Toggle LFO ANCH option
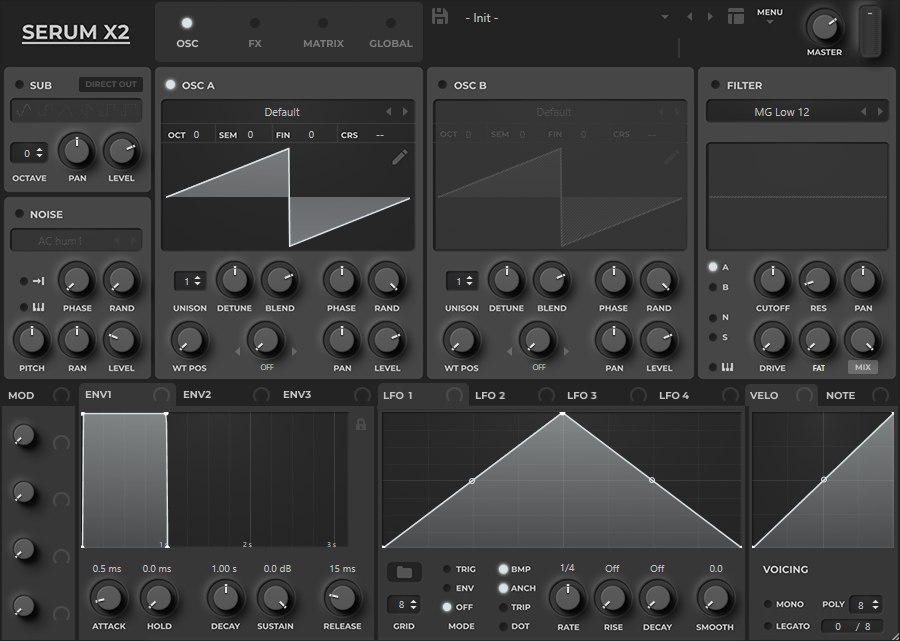 (x=503, y=588)
